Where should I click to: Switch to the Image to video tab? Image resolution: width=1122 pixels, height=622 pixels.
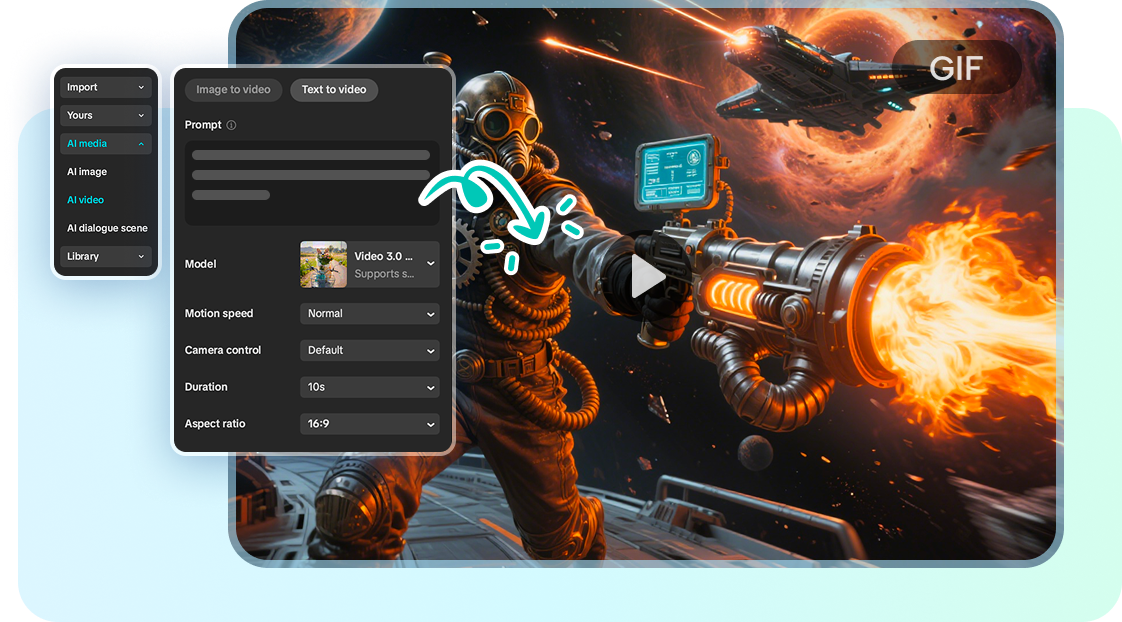click(233, 89)
